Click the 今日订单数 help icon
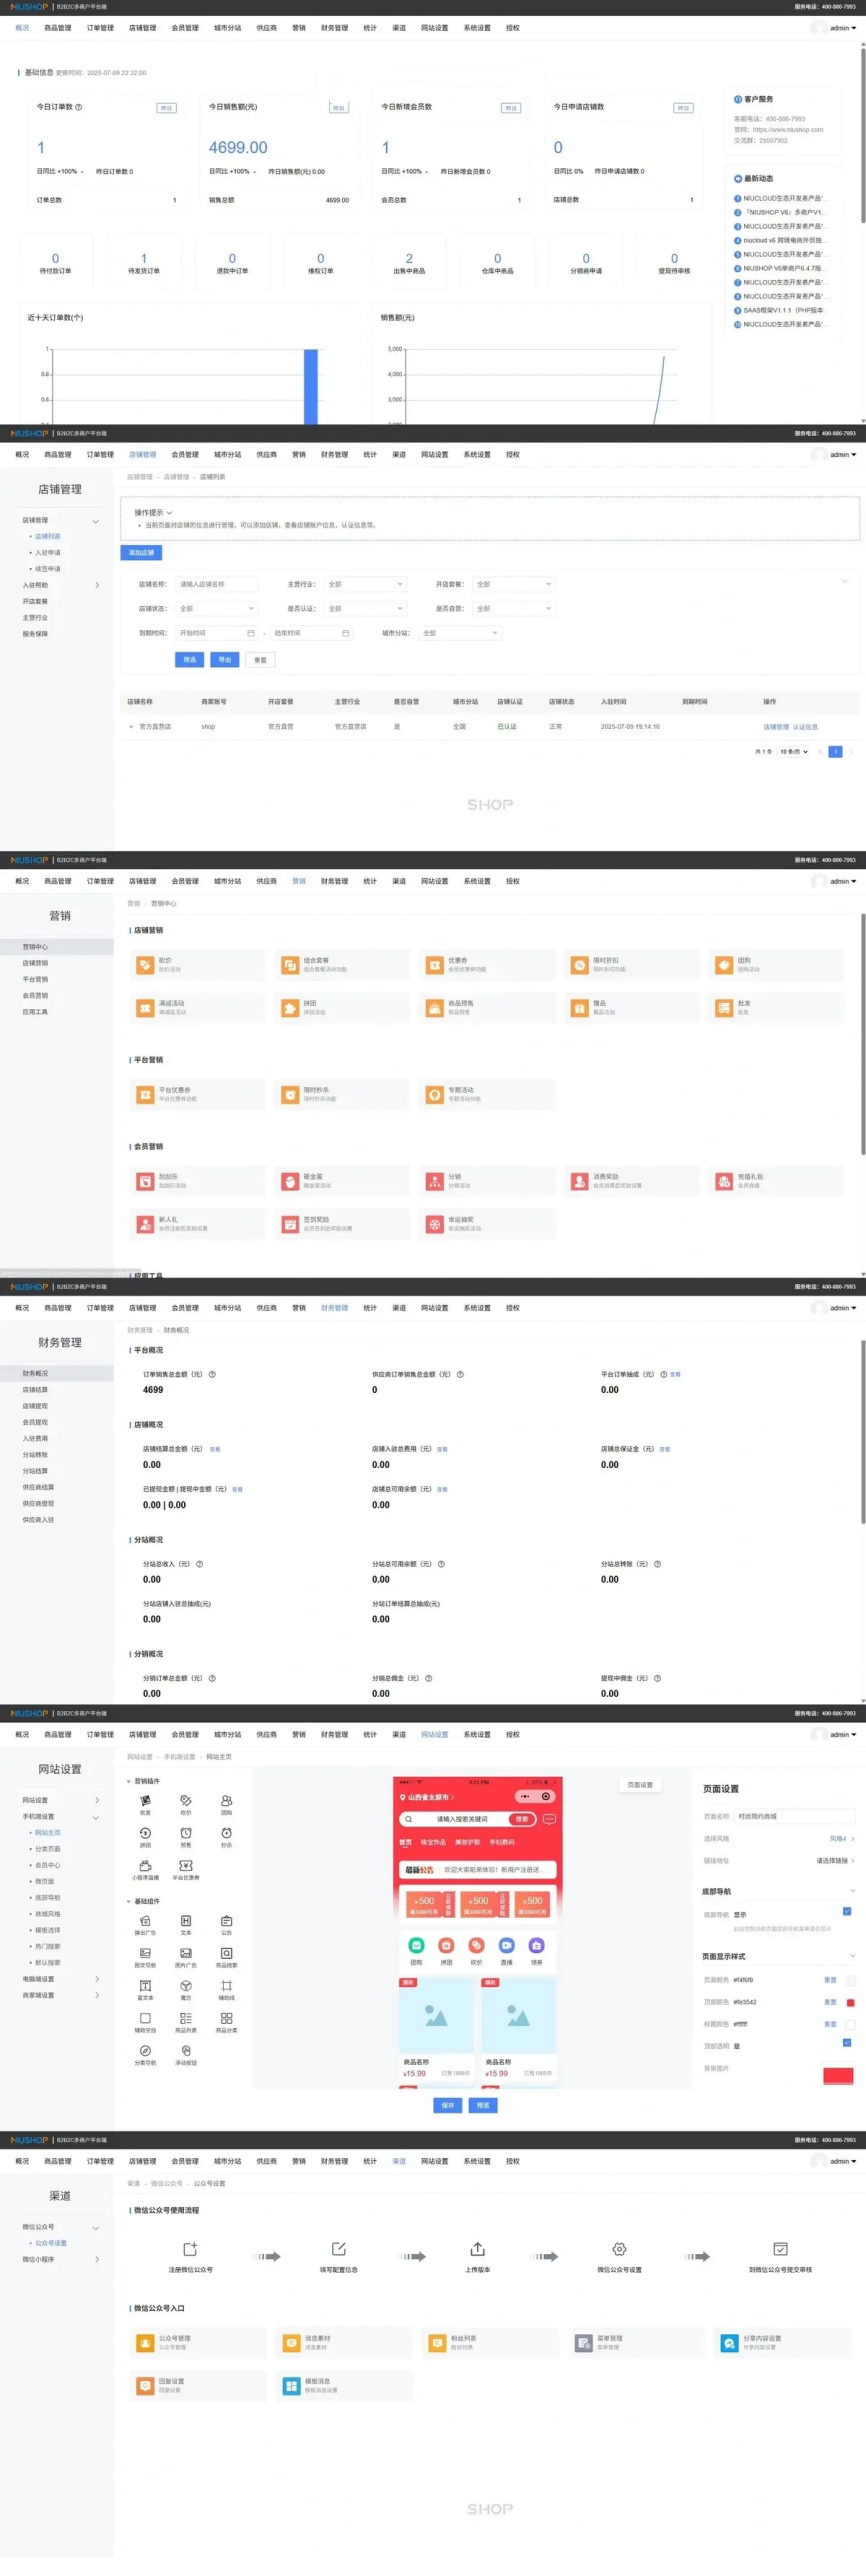Screen dimensions: 866x2560 (79, 107)
